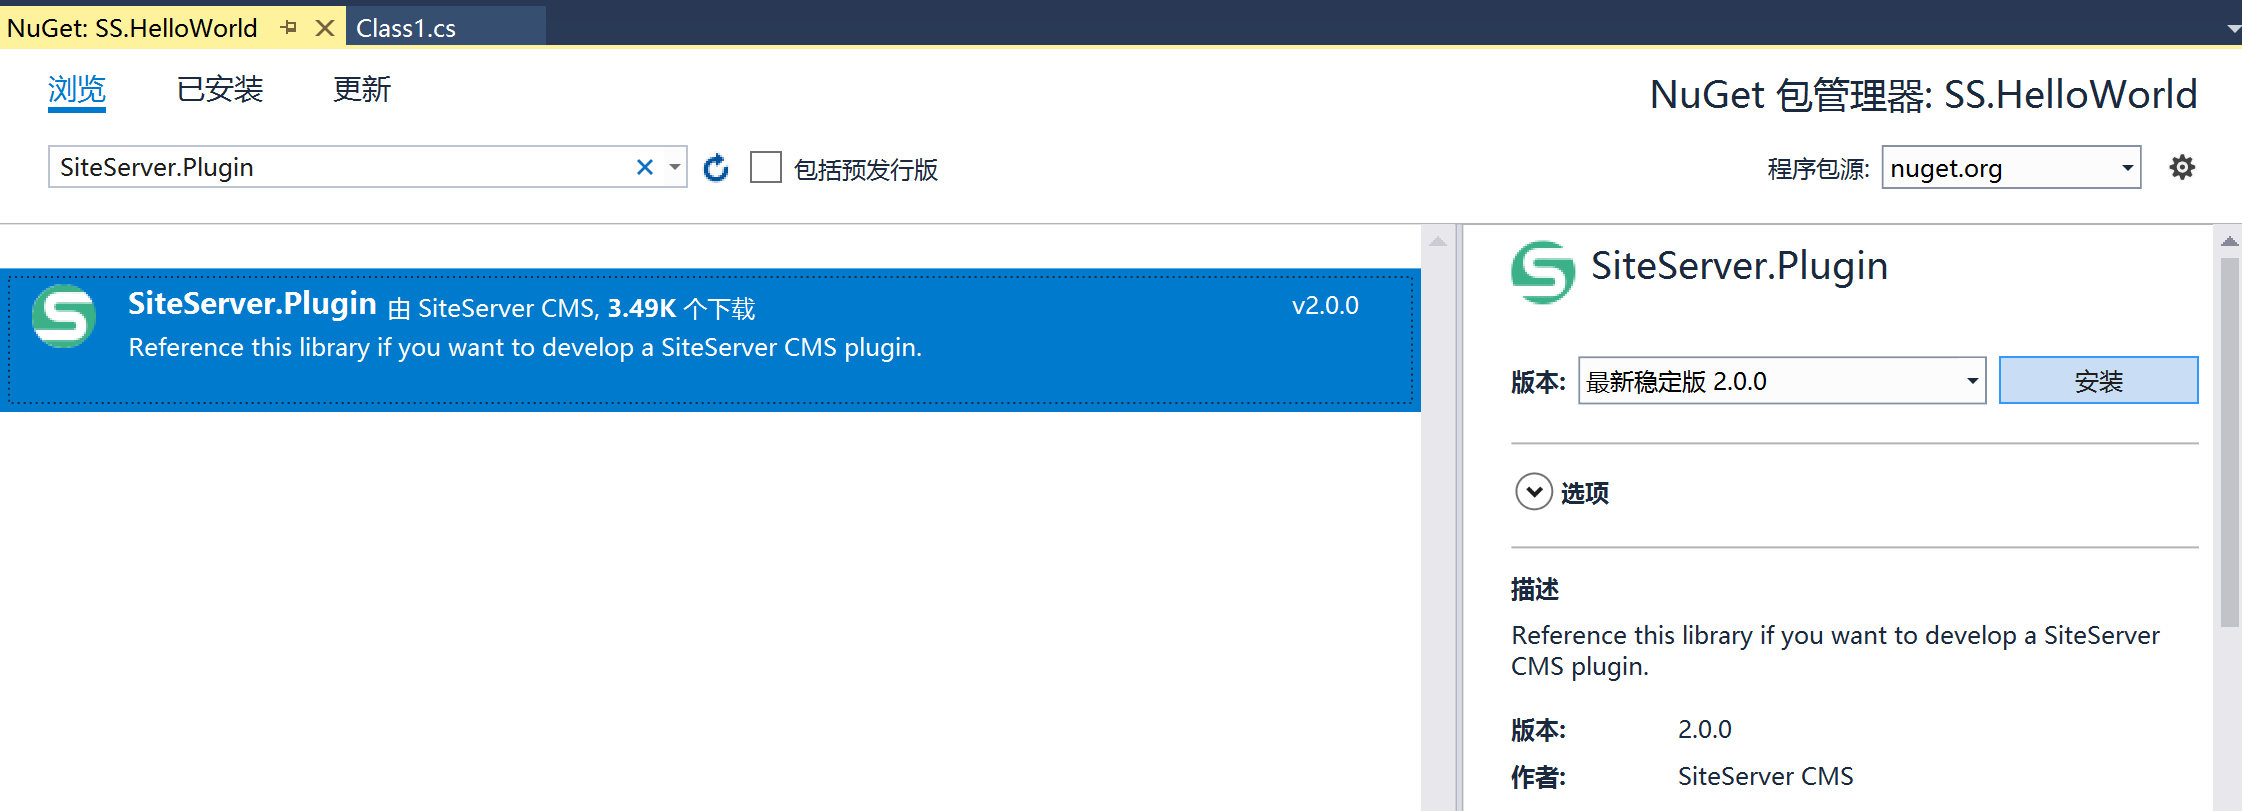Open package source settings gear

2182,167
